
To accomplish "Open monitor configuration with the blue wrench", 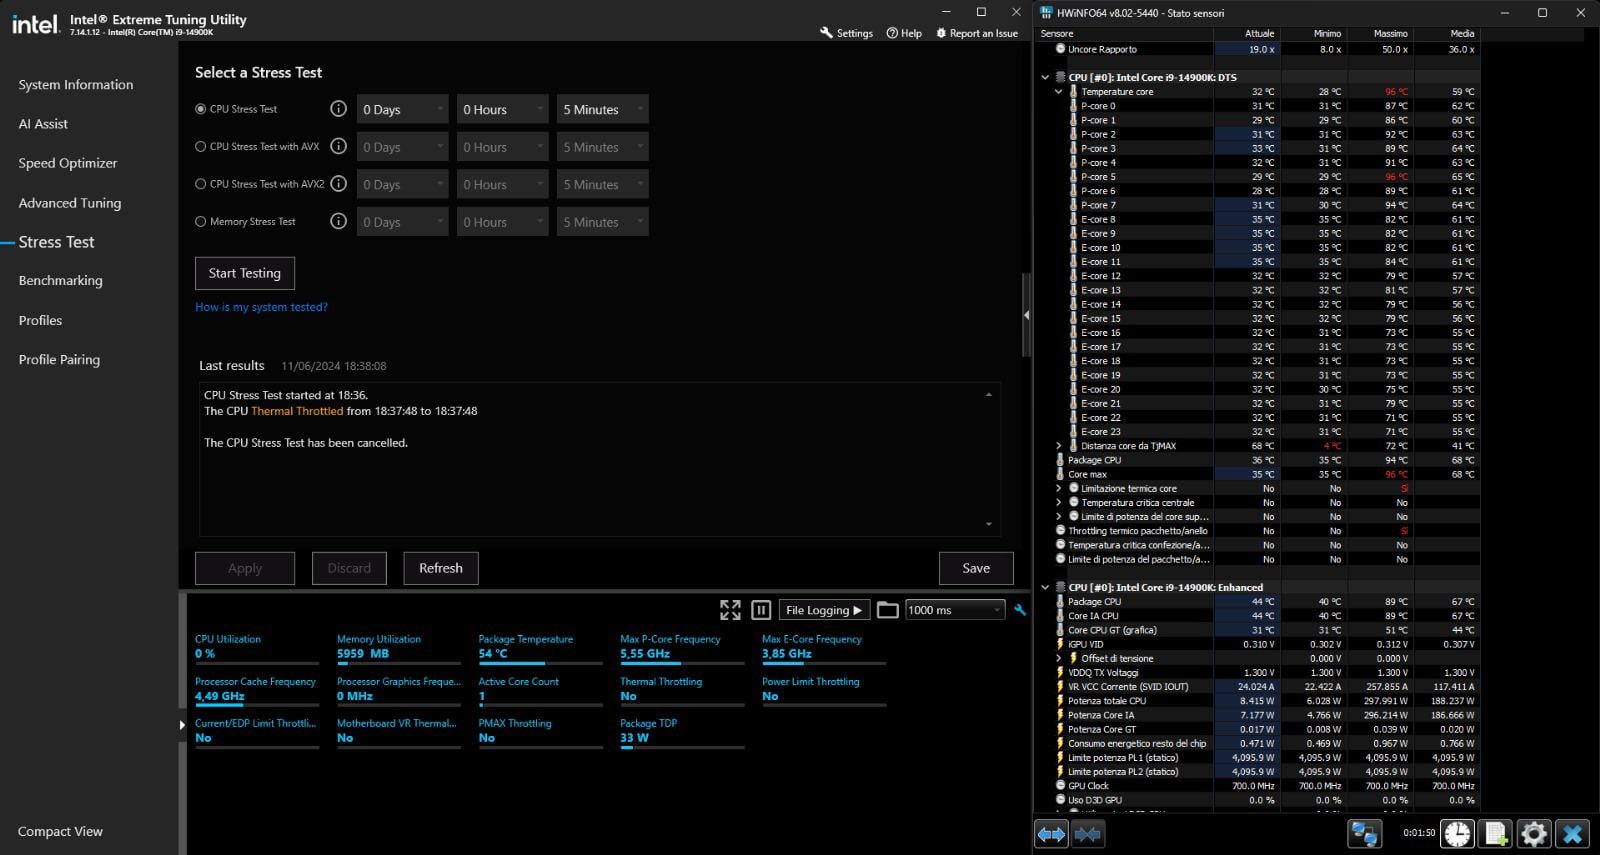I will tap(1020, 610).
